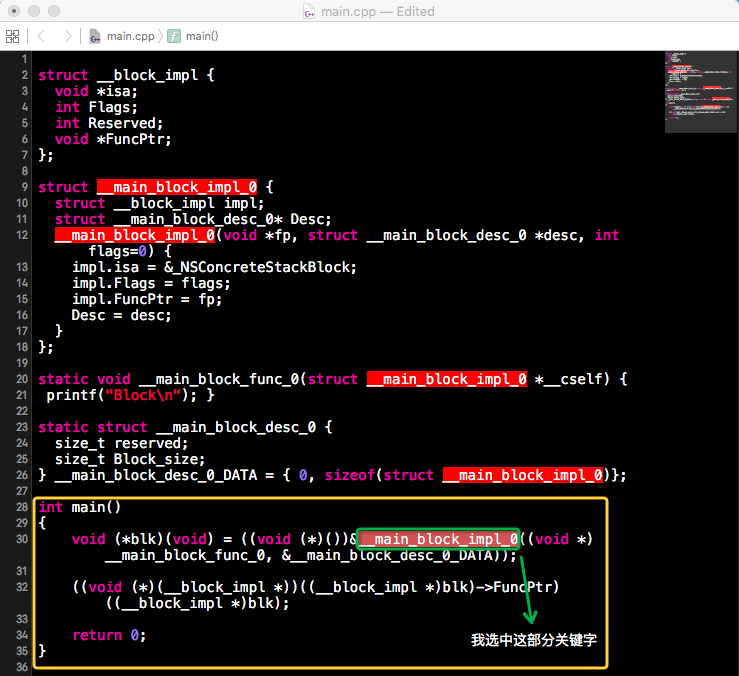
Task: Zoom the main.cpp window
Action: [54, 11]
